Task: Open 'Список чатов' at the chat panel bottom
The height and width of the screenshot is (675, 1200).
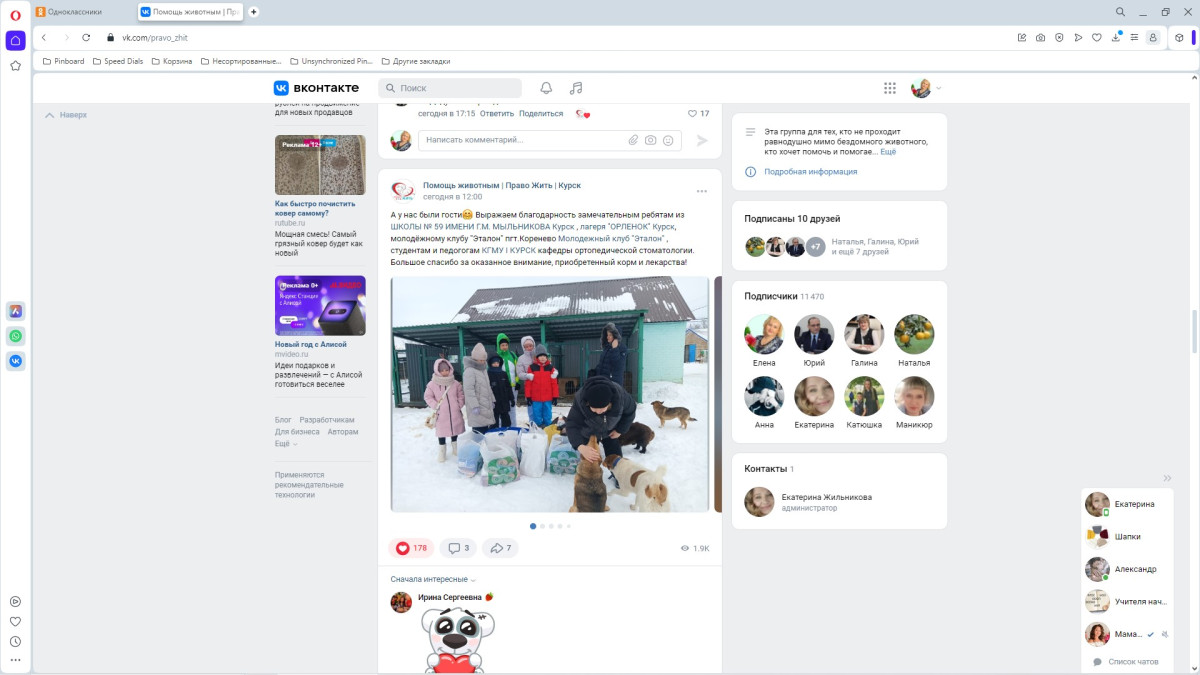Action: (1127, 662)
